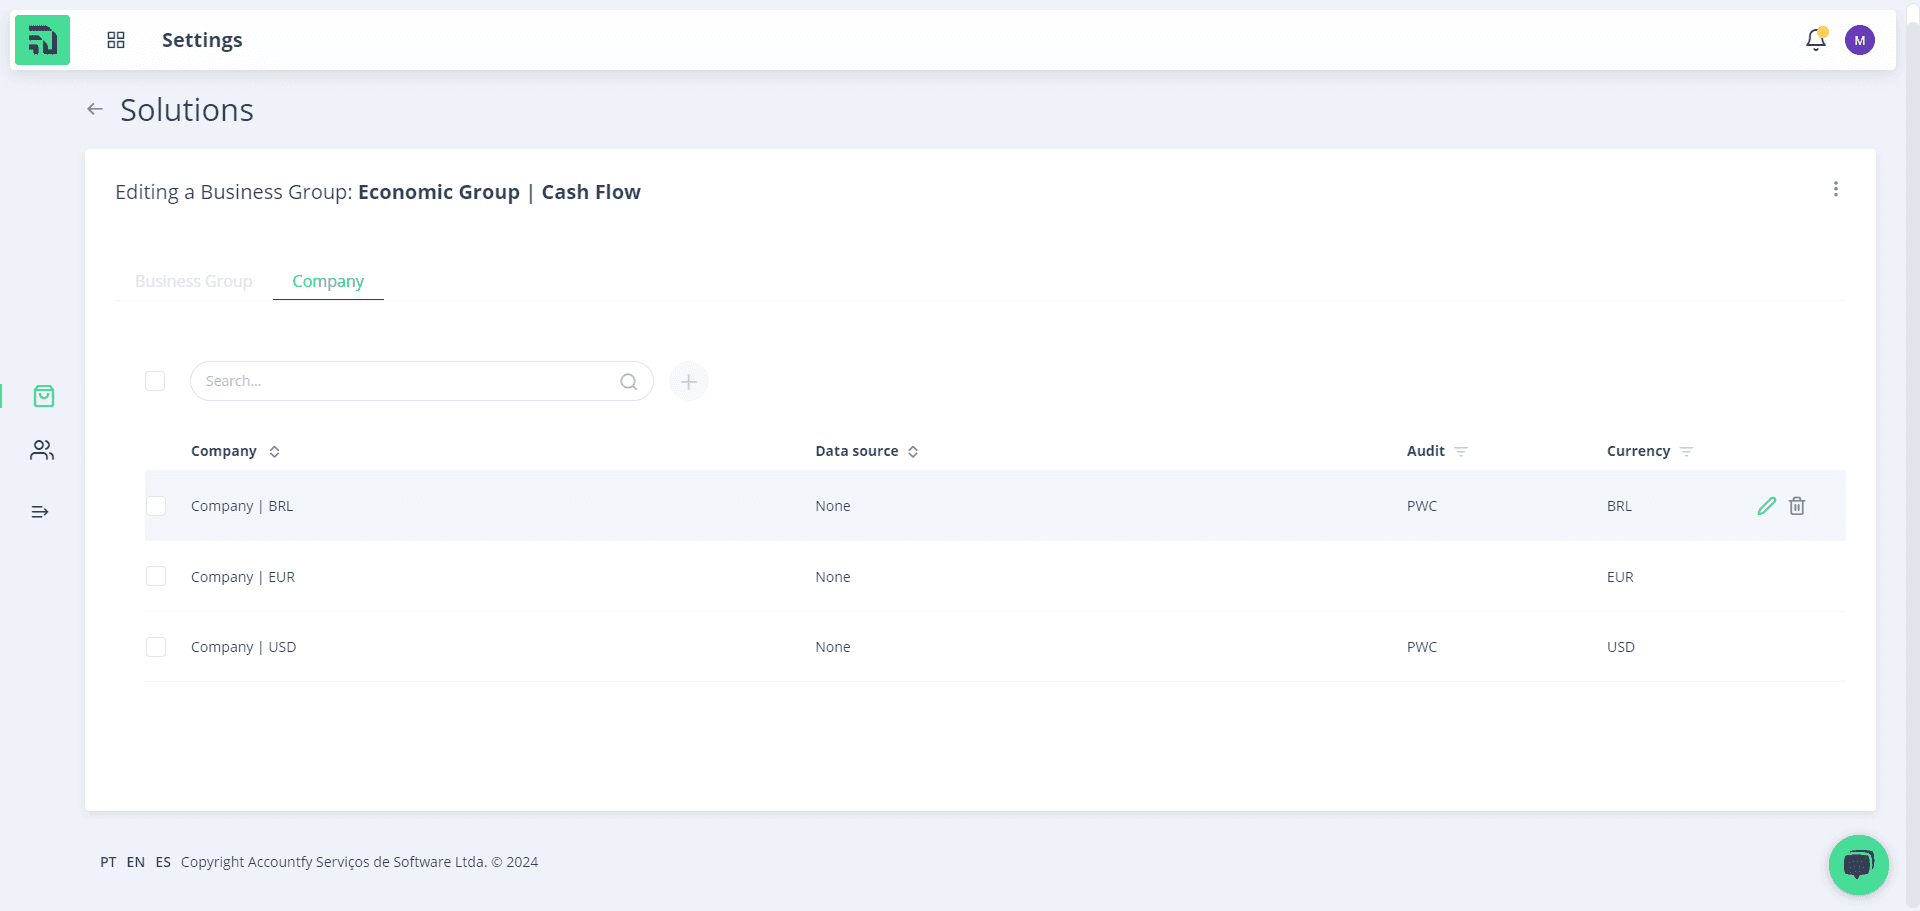Viewport: 1920px width, 911px height.
Task: Edit Company | BRL with pencil icon
Action: click(x=1767, y=506)
